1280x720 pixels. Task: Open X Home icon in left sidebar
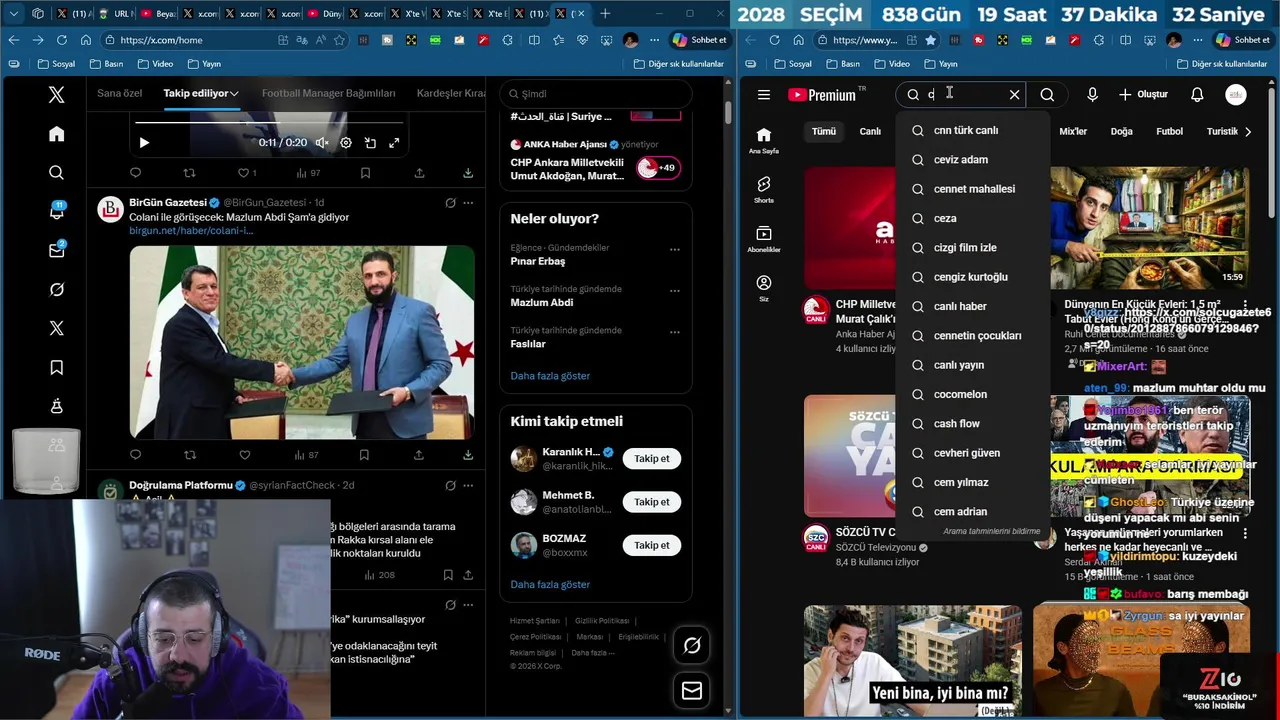pyautogui.click(x=56, y=134)
